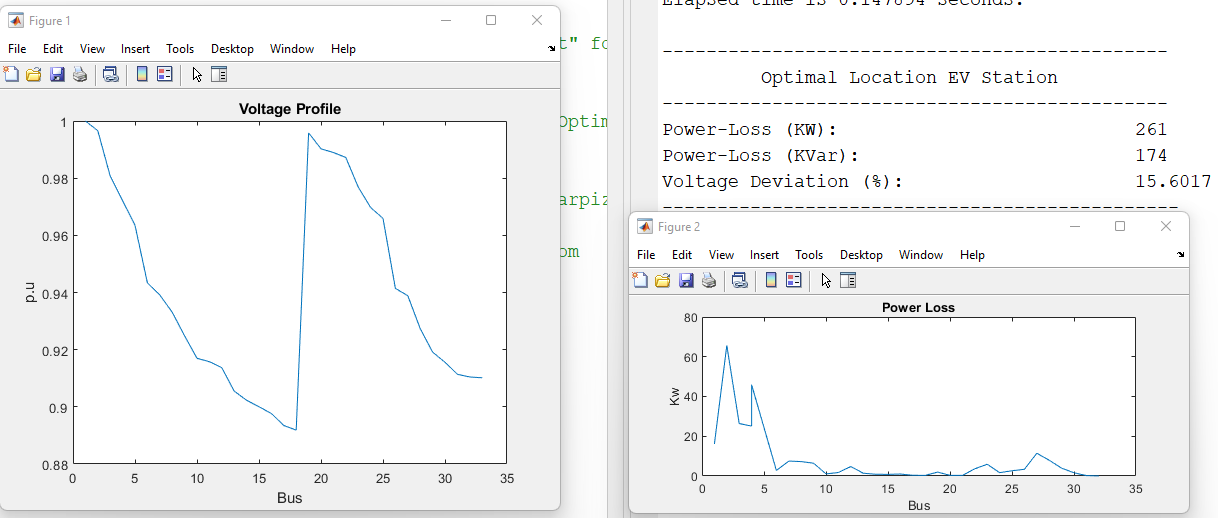Screen dimensions: 1218x518
Task: Click MATLAB logo icon in Figure 1 title bar
Action: point(16,20)
